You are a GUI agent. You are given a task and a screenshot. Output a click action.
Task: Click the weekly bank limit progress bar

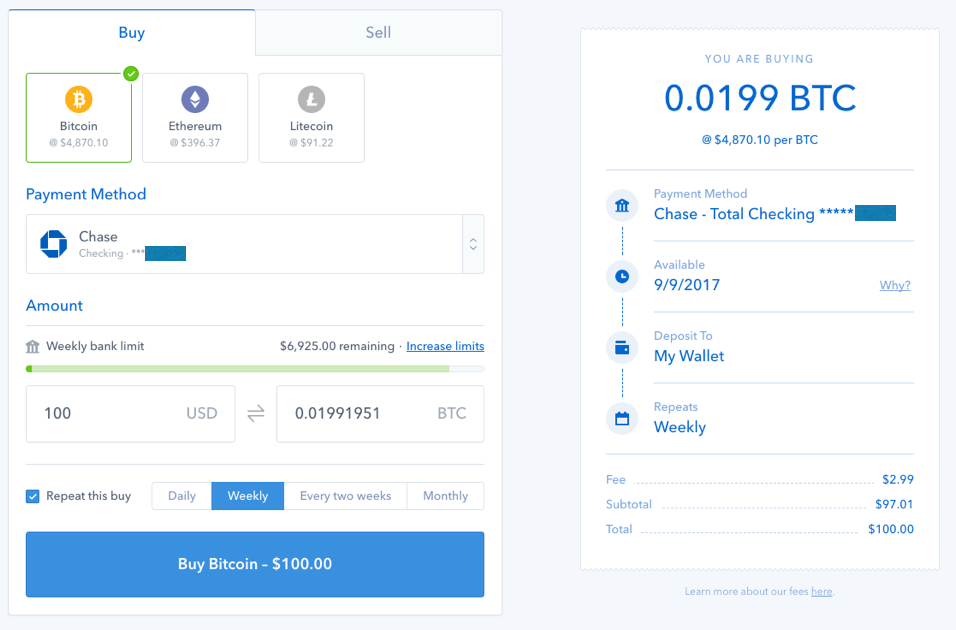255,369
